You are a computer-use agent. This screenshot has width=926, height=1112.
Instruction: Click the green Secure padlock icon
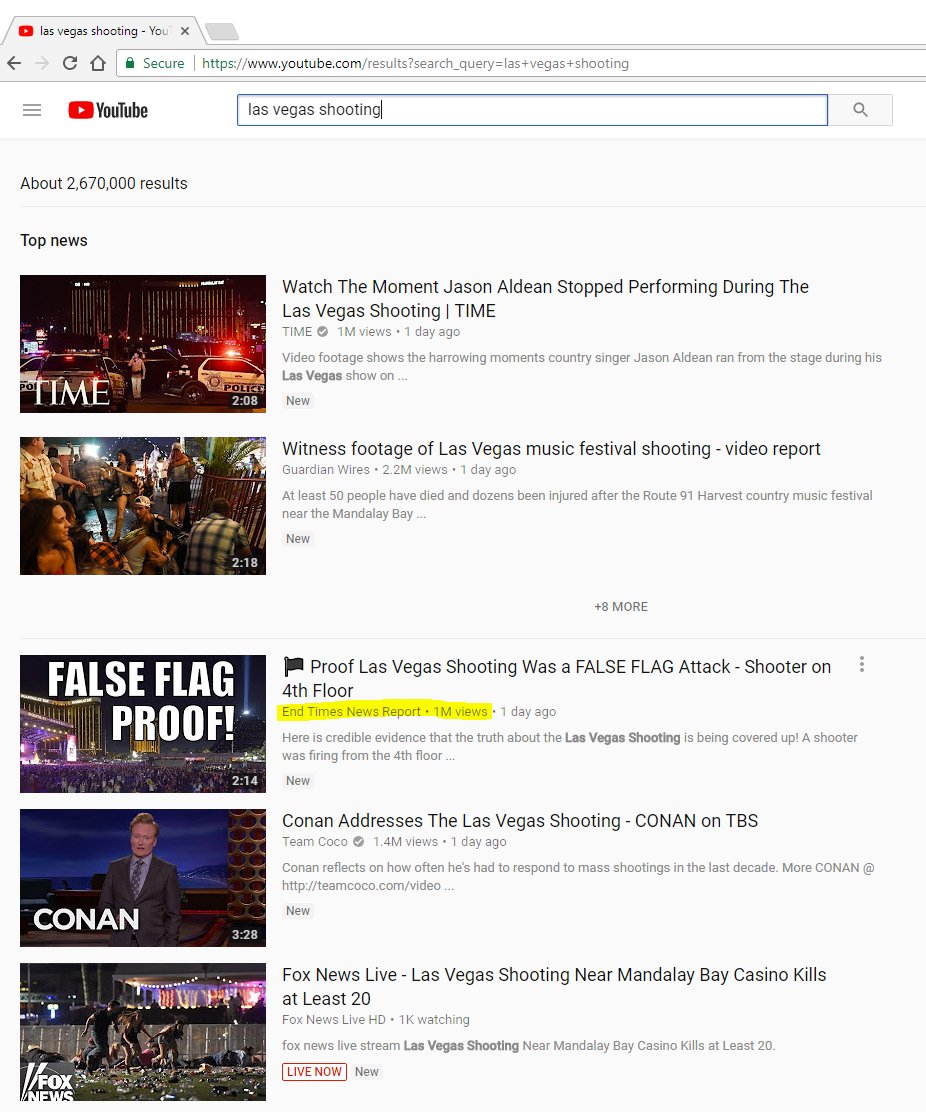[130, 63]
